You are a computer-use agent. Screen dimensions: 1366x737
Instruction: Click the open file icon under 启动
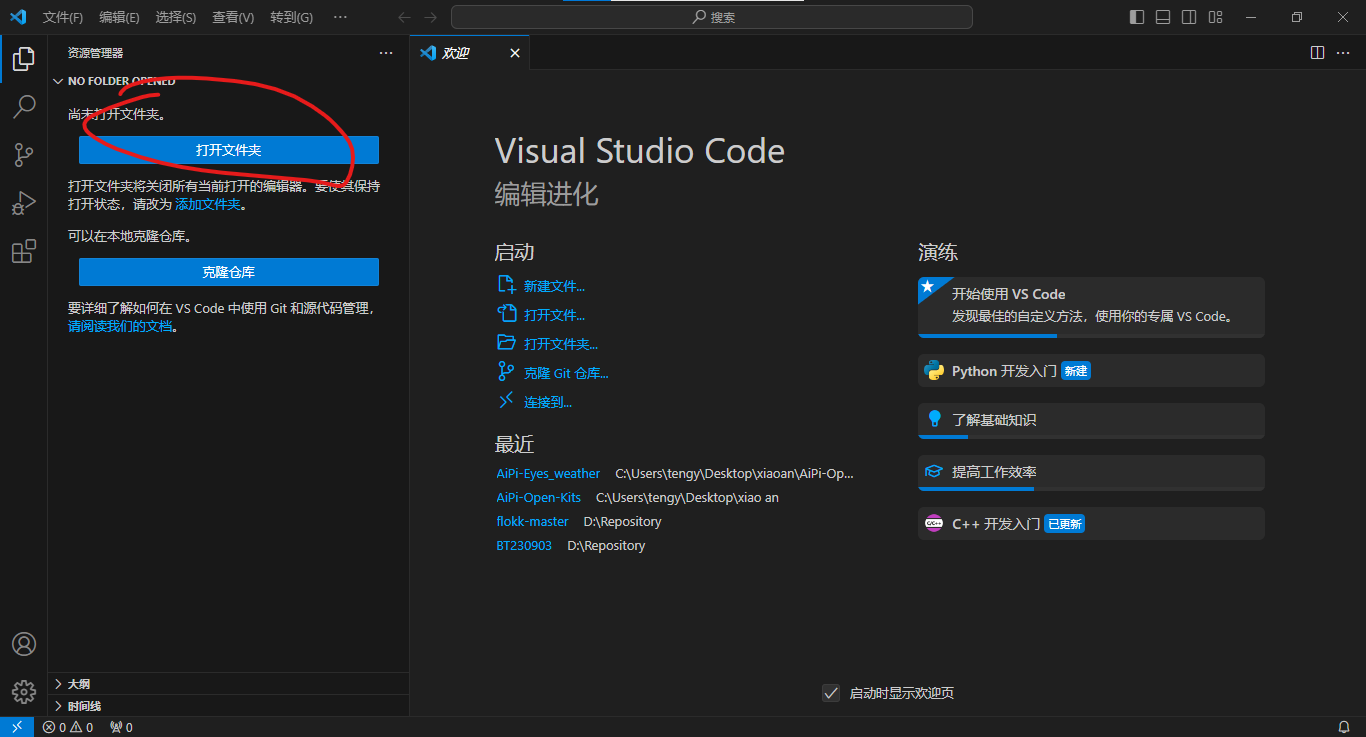point(506,314)
